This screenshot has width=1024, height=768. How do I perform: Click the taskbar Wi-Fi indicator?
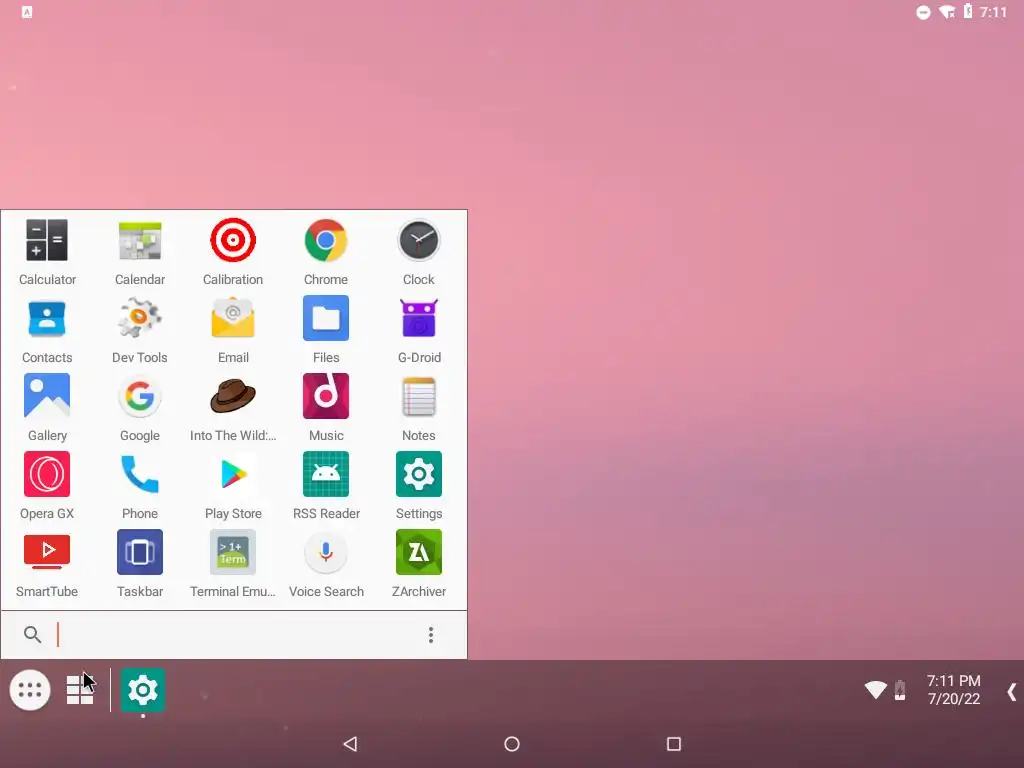(x=876, y=690)
